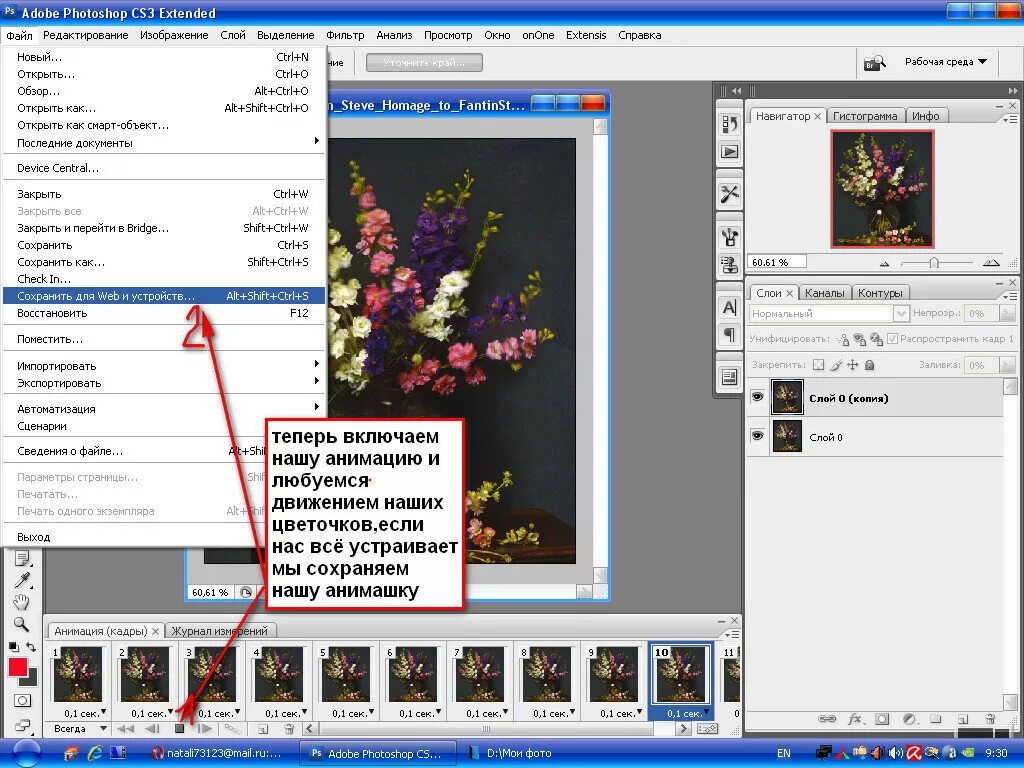Select the next animation frame

[x=204, y=729]
